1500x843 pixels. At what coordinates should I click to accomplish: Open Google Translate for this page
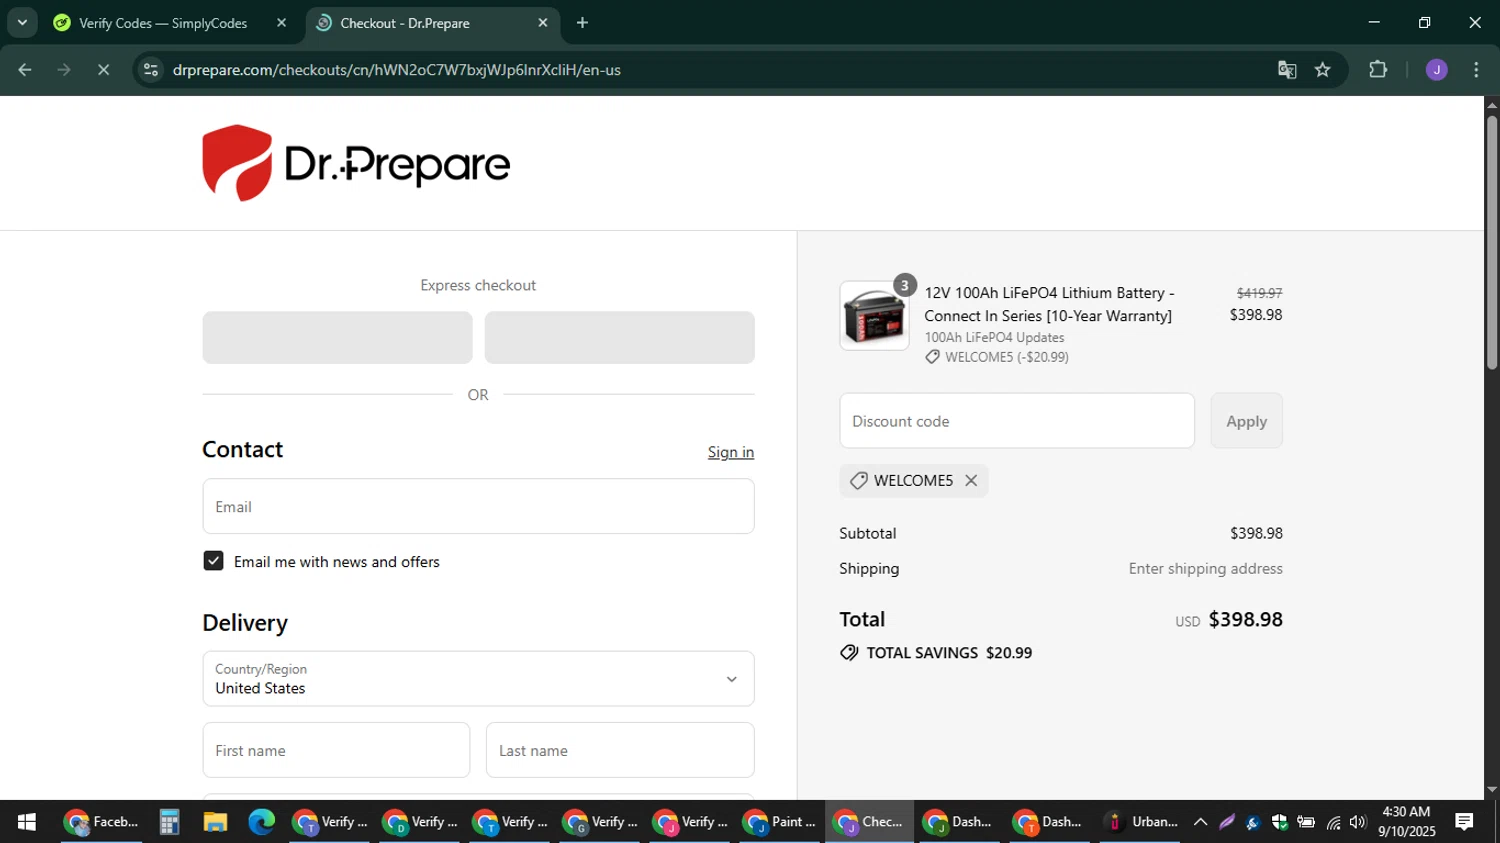1287,70
